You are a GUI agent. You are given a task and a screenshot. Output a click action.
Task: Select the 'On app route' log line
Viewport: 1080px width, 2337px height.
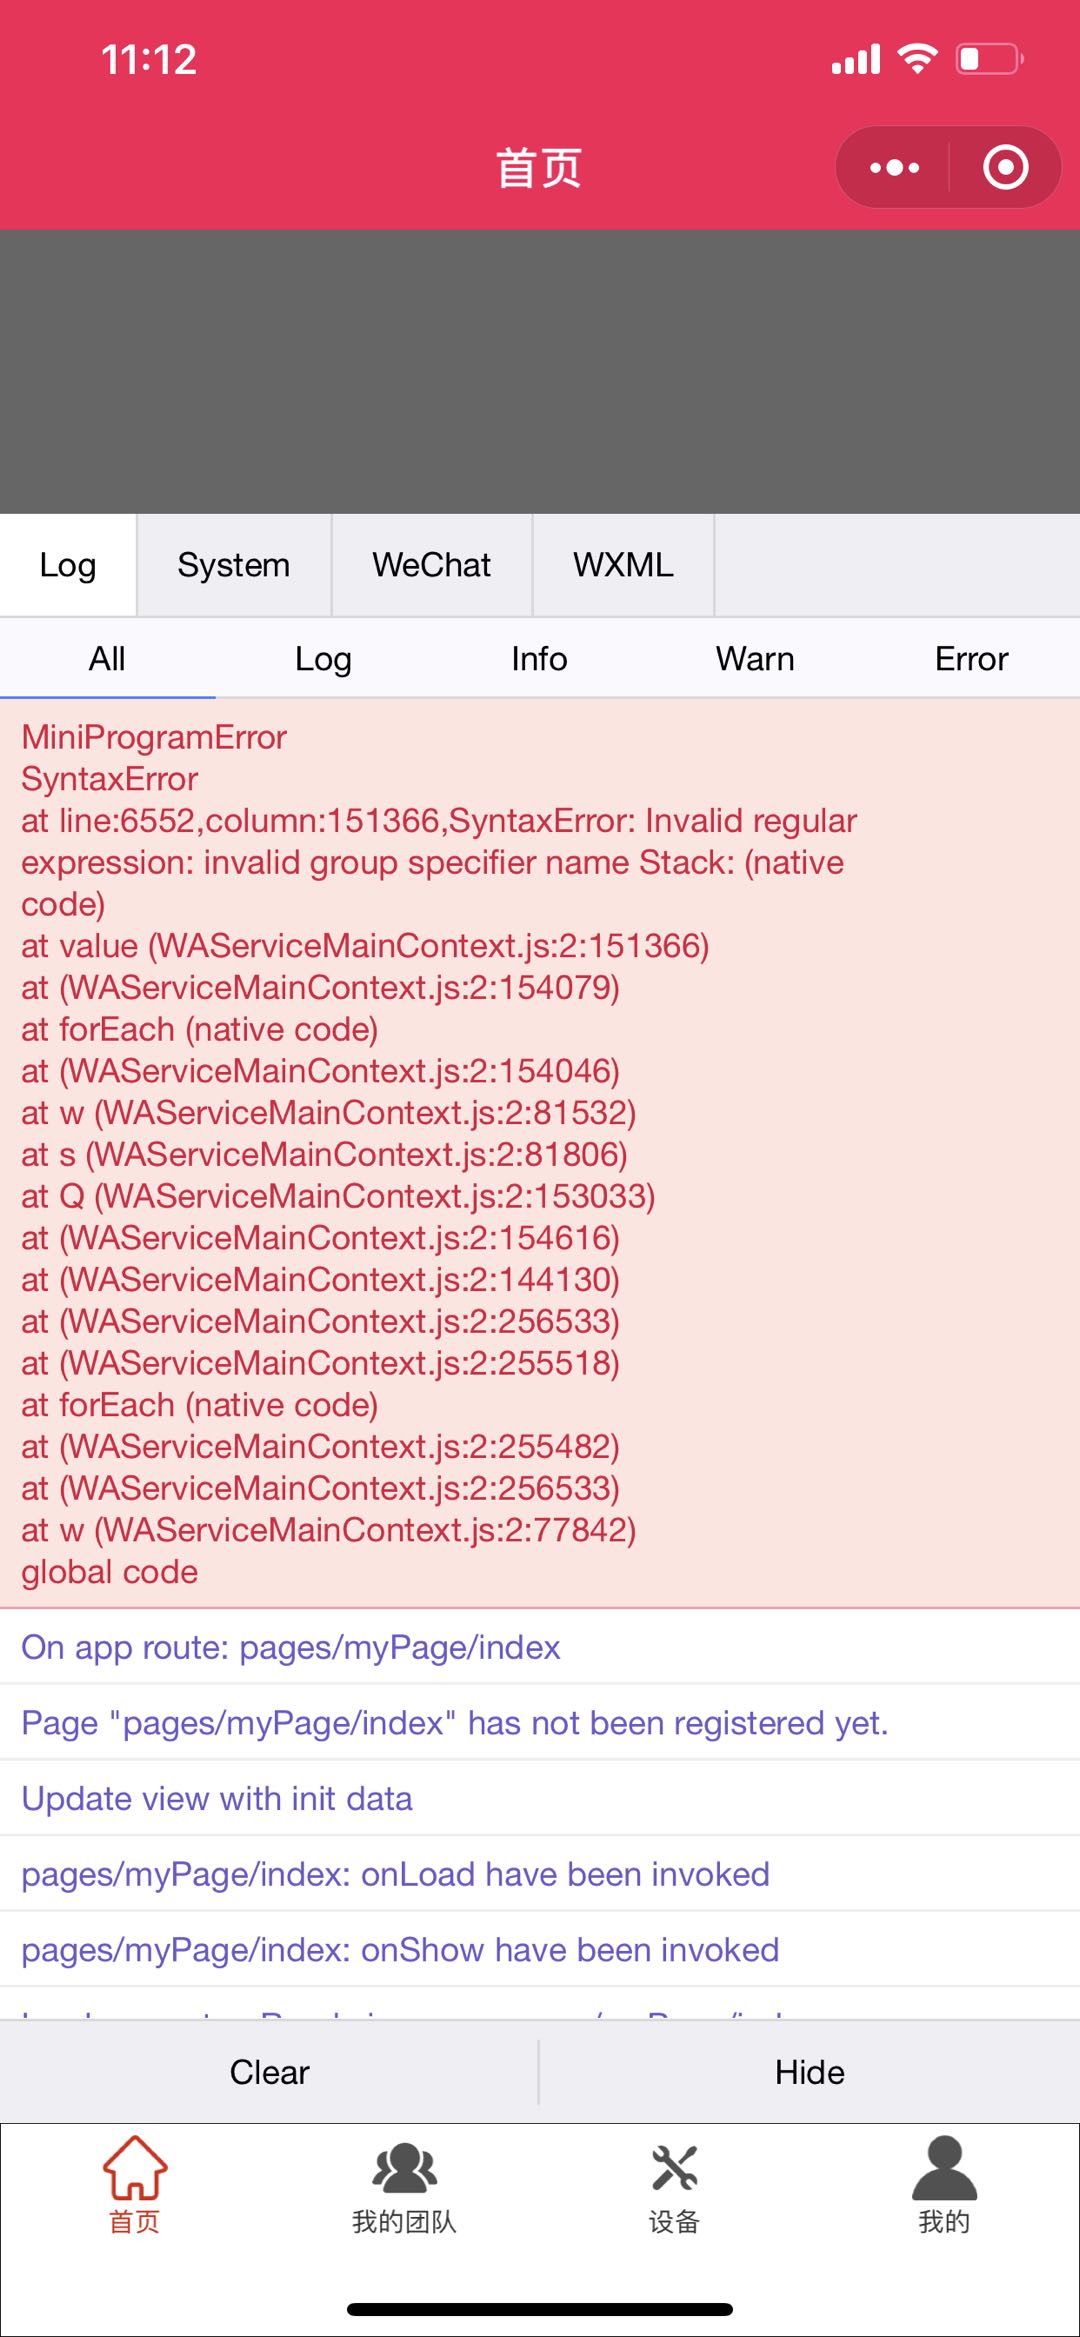pyautogui.click(x=291, y=1647)
